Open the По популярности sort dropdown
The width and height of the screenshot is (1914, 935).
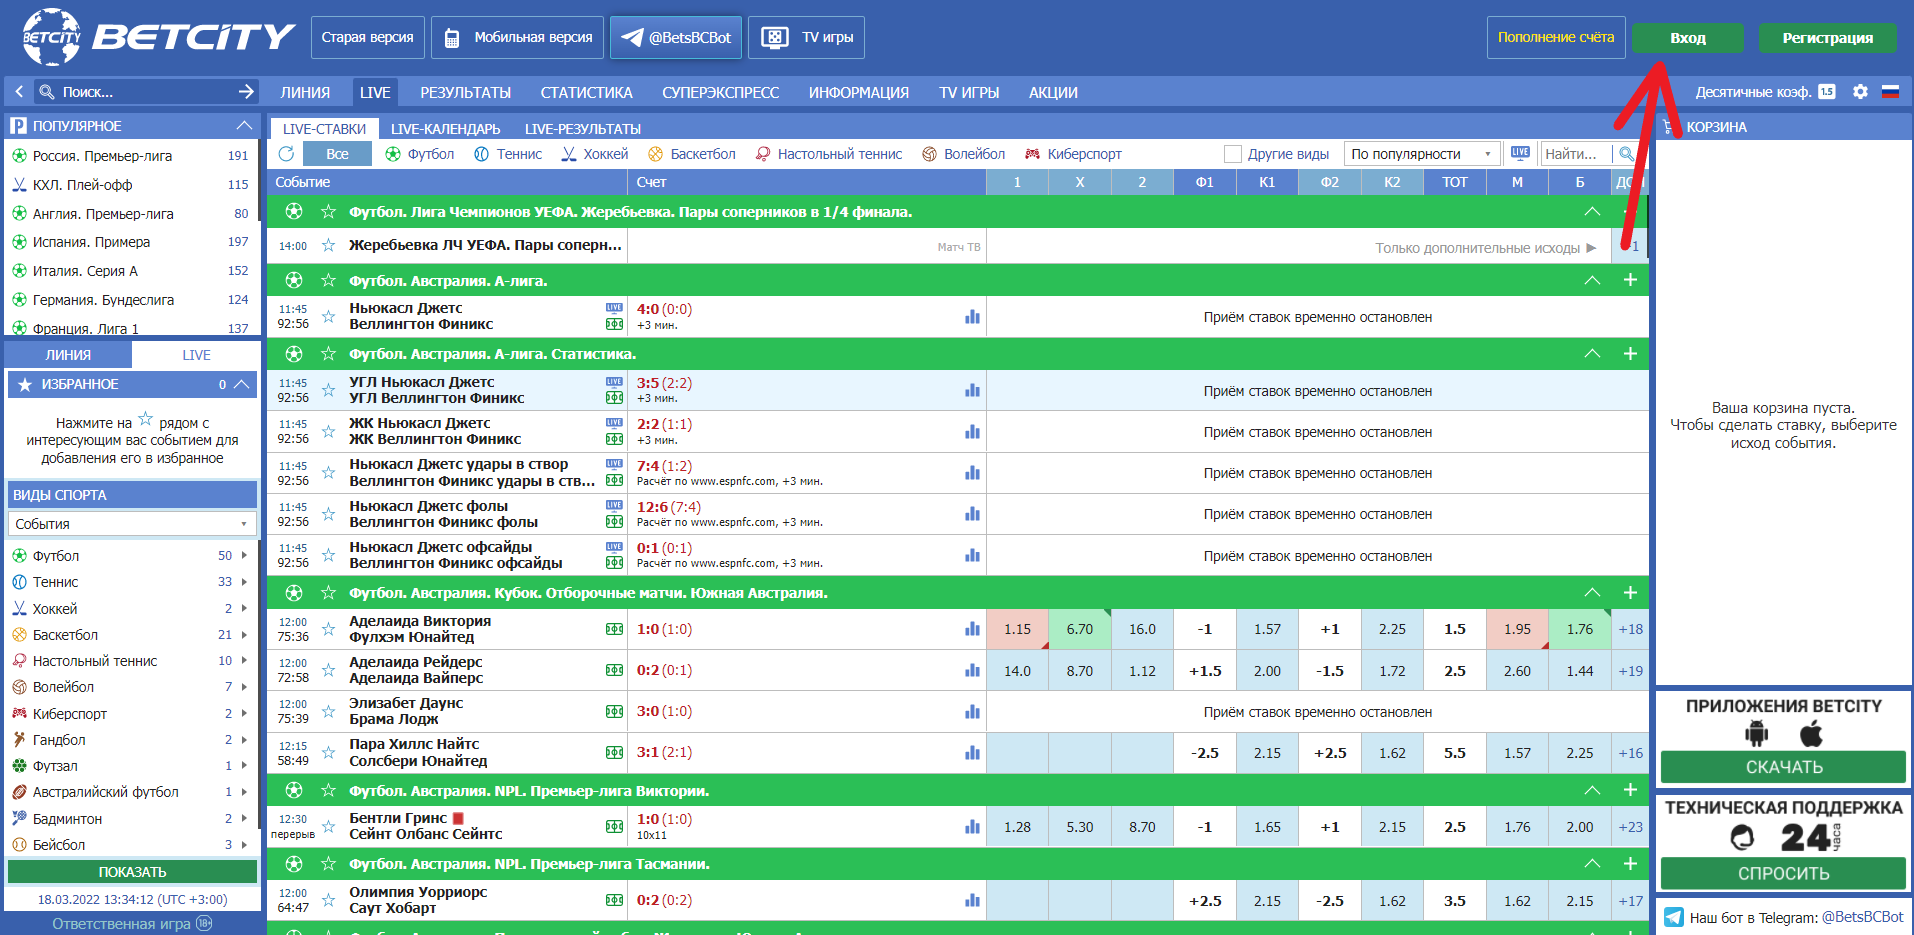tap(1421, 154)
